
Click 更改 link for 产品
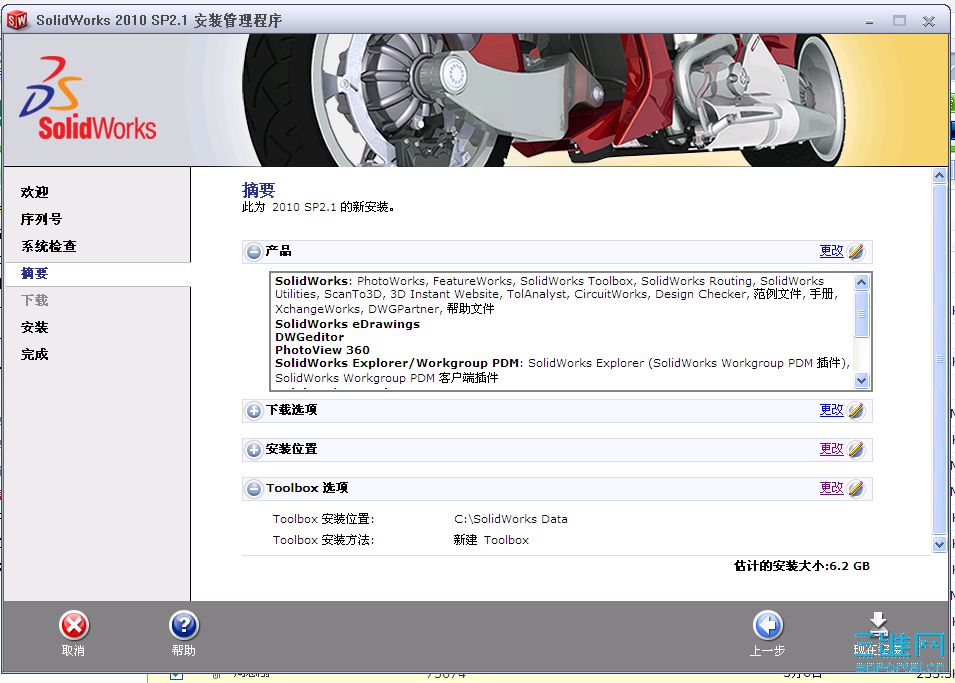(x=831, y=250)
